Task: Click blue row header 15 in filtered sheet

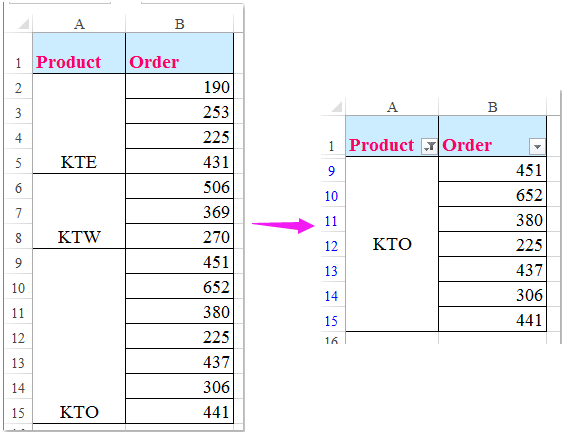Action: (x=332, y=320)
